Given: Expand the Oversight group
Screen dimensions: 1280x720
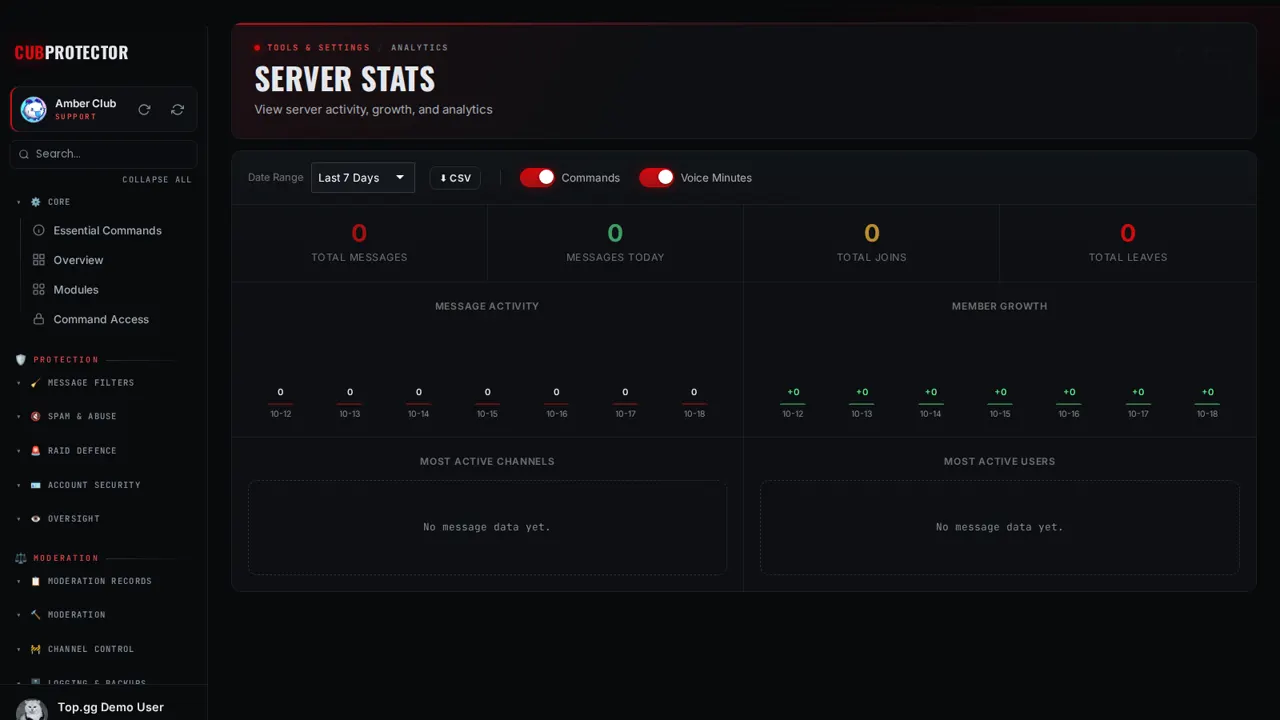Looking at the screenshot, I should click(x=19, y=519).
